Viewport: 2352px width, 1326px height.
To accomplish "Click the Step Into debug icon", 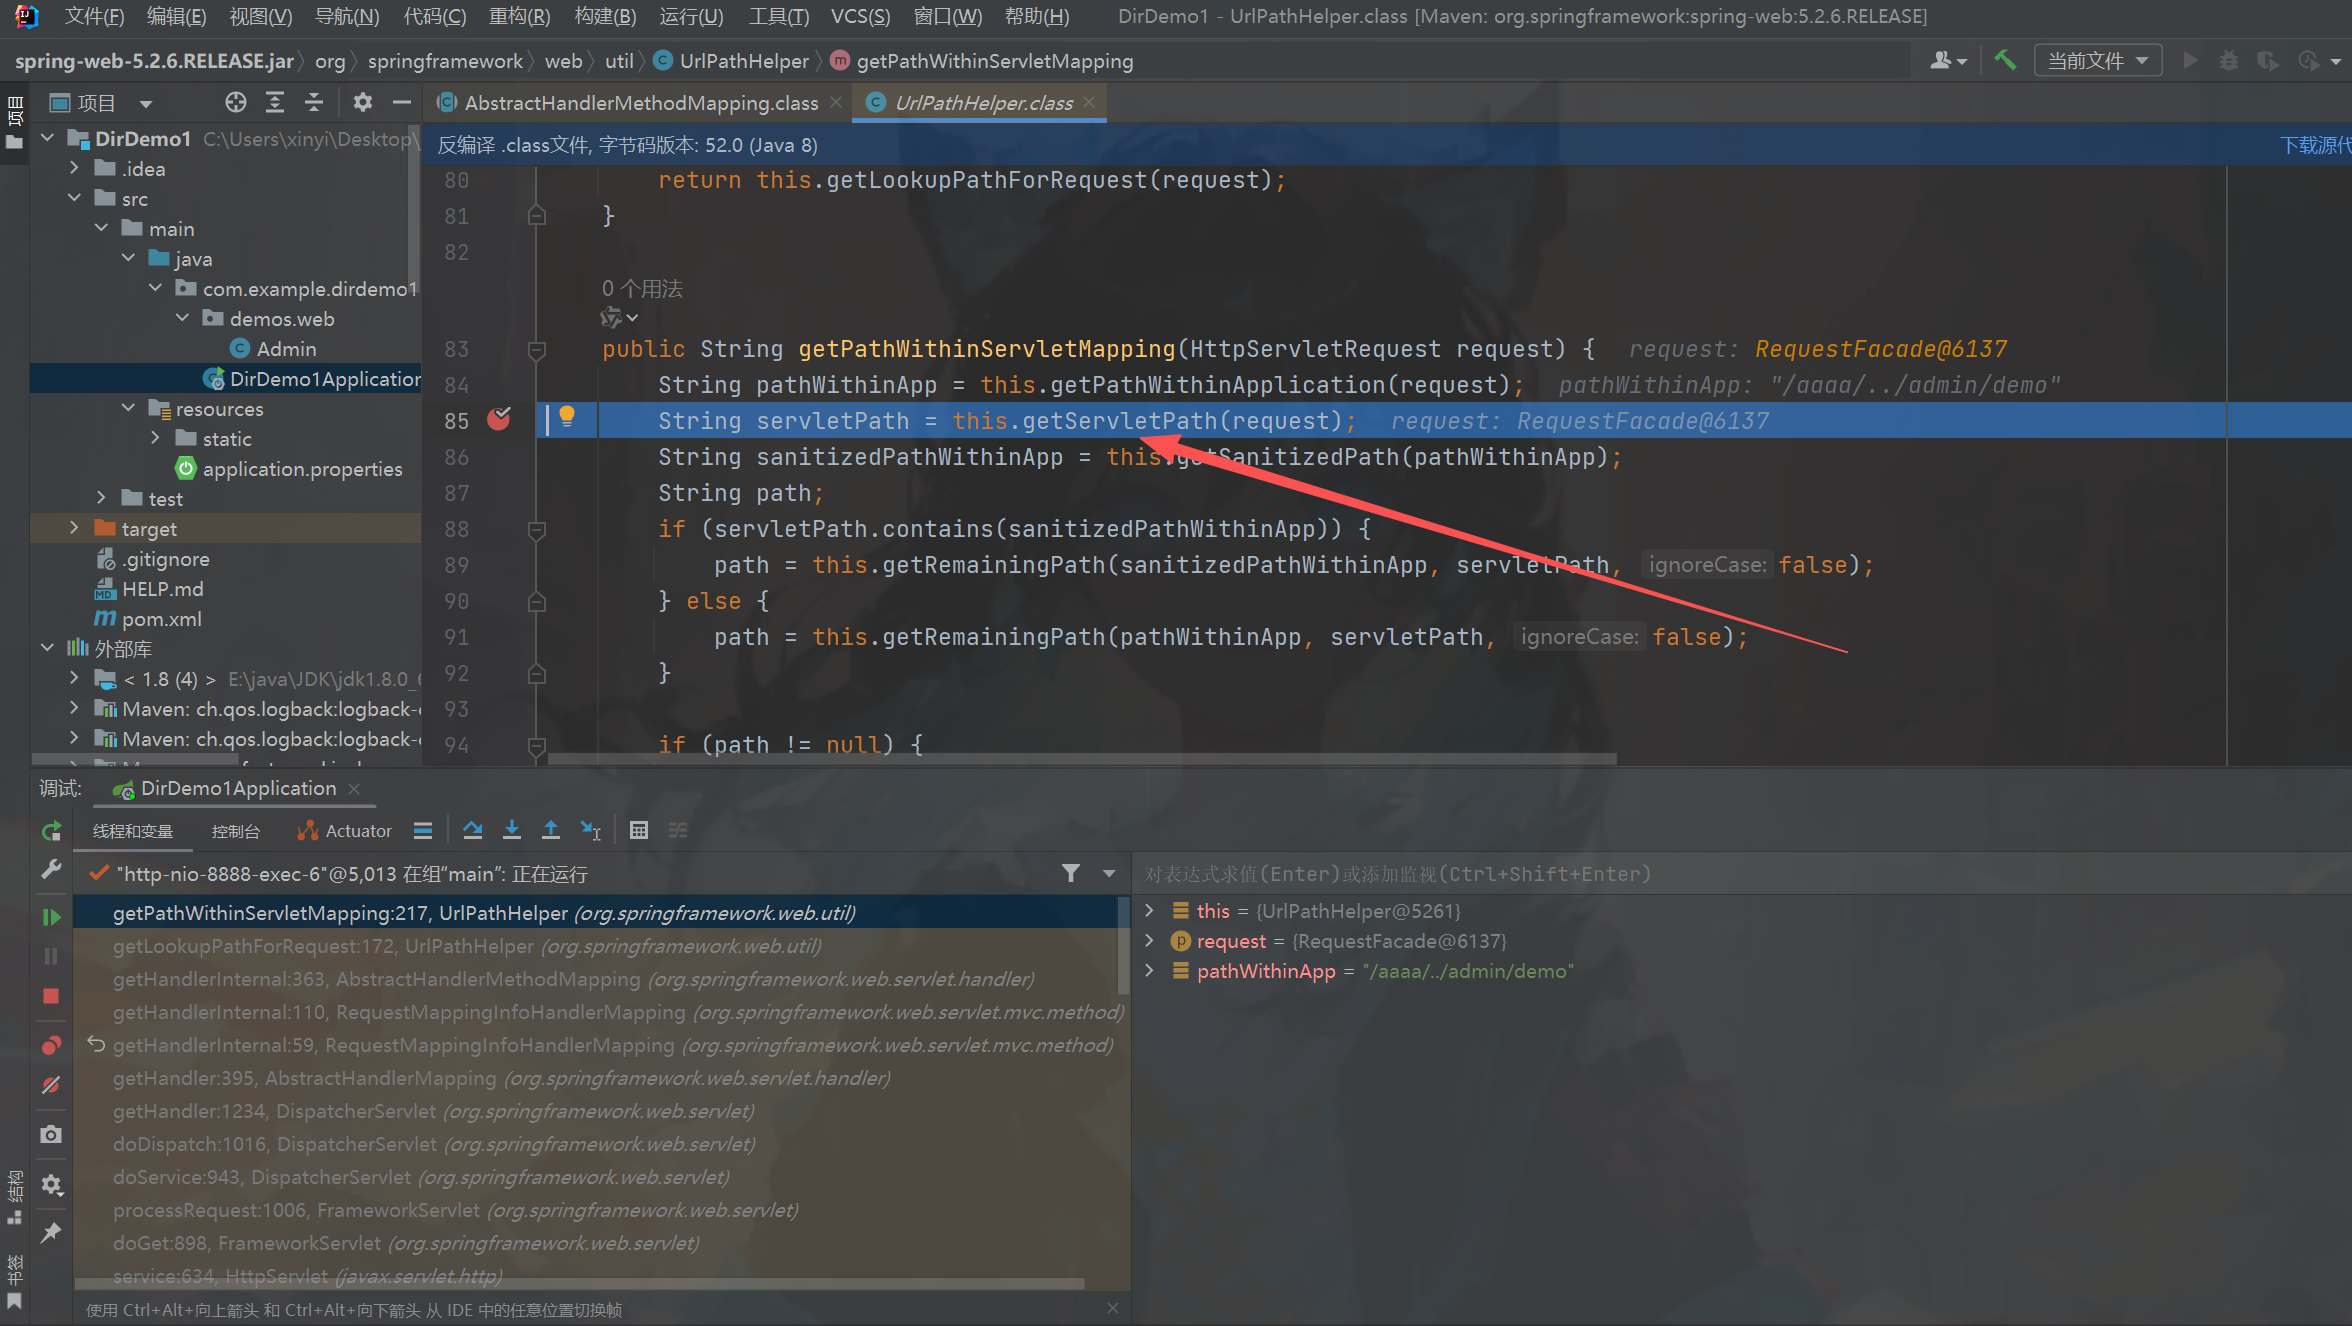I will [x=512, y=830].
